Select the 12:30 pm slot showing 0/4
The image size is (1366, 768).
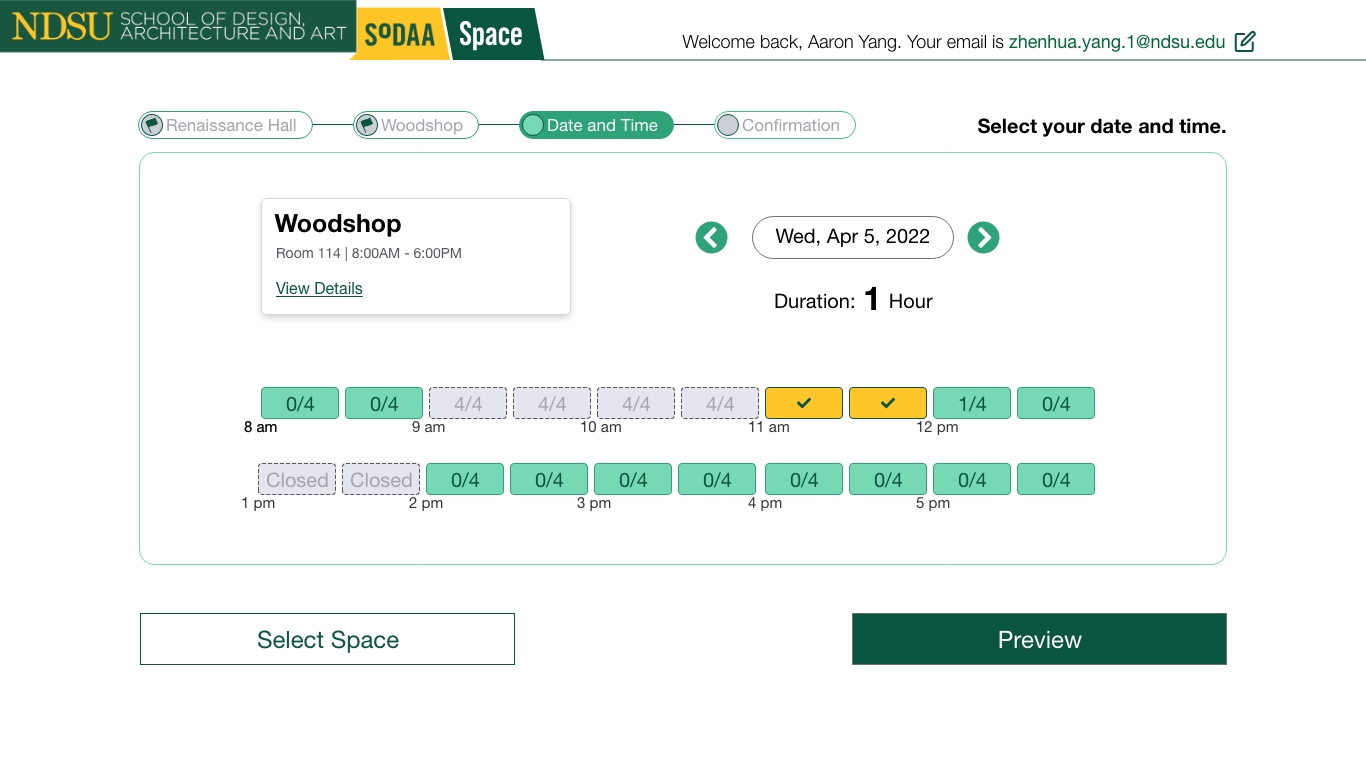(x=1056, y=403)
